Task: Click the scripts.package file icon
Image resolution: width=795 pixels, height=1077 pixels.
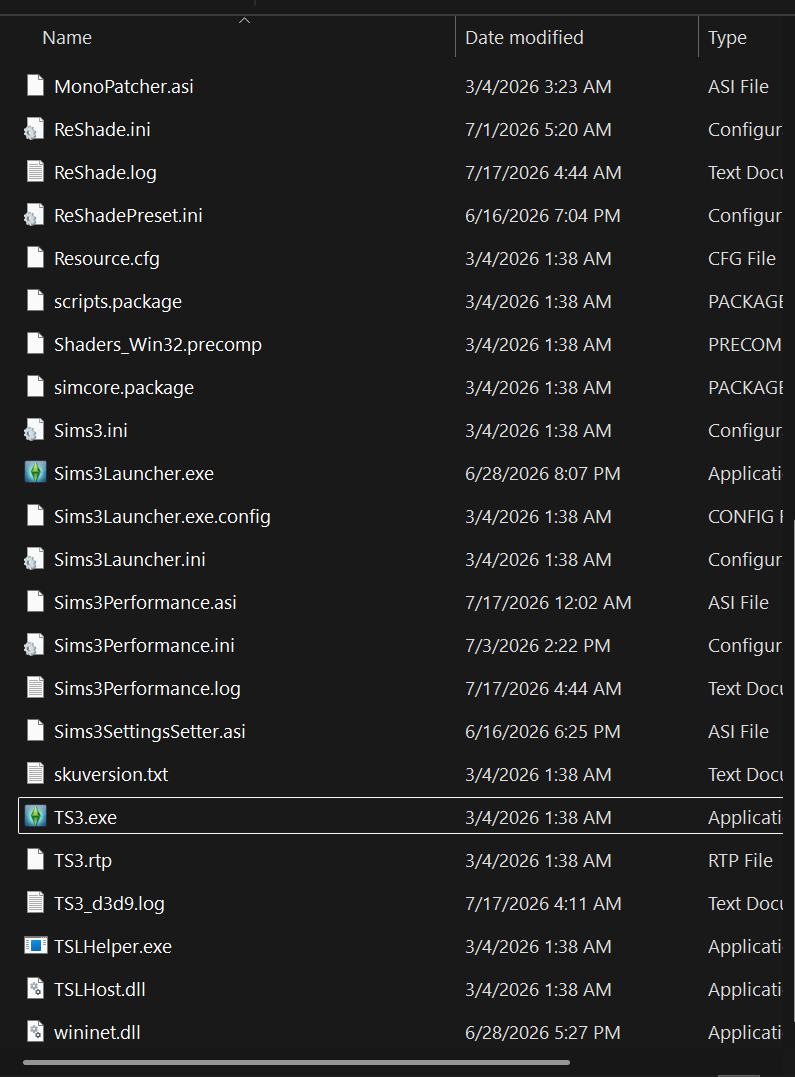Action: click(35, 301)
